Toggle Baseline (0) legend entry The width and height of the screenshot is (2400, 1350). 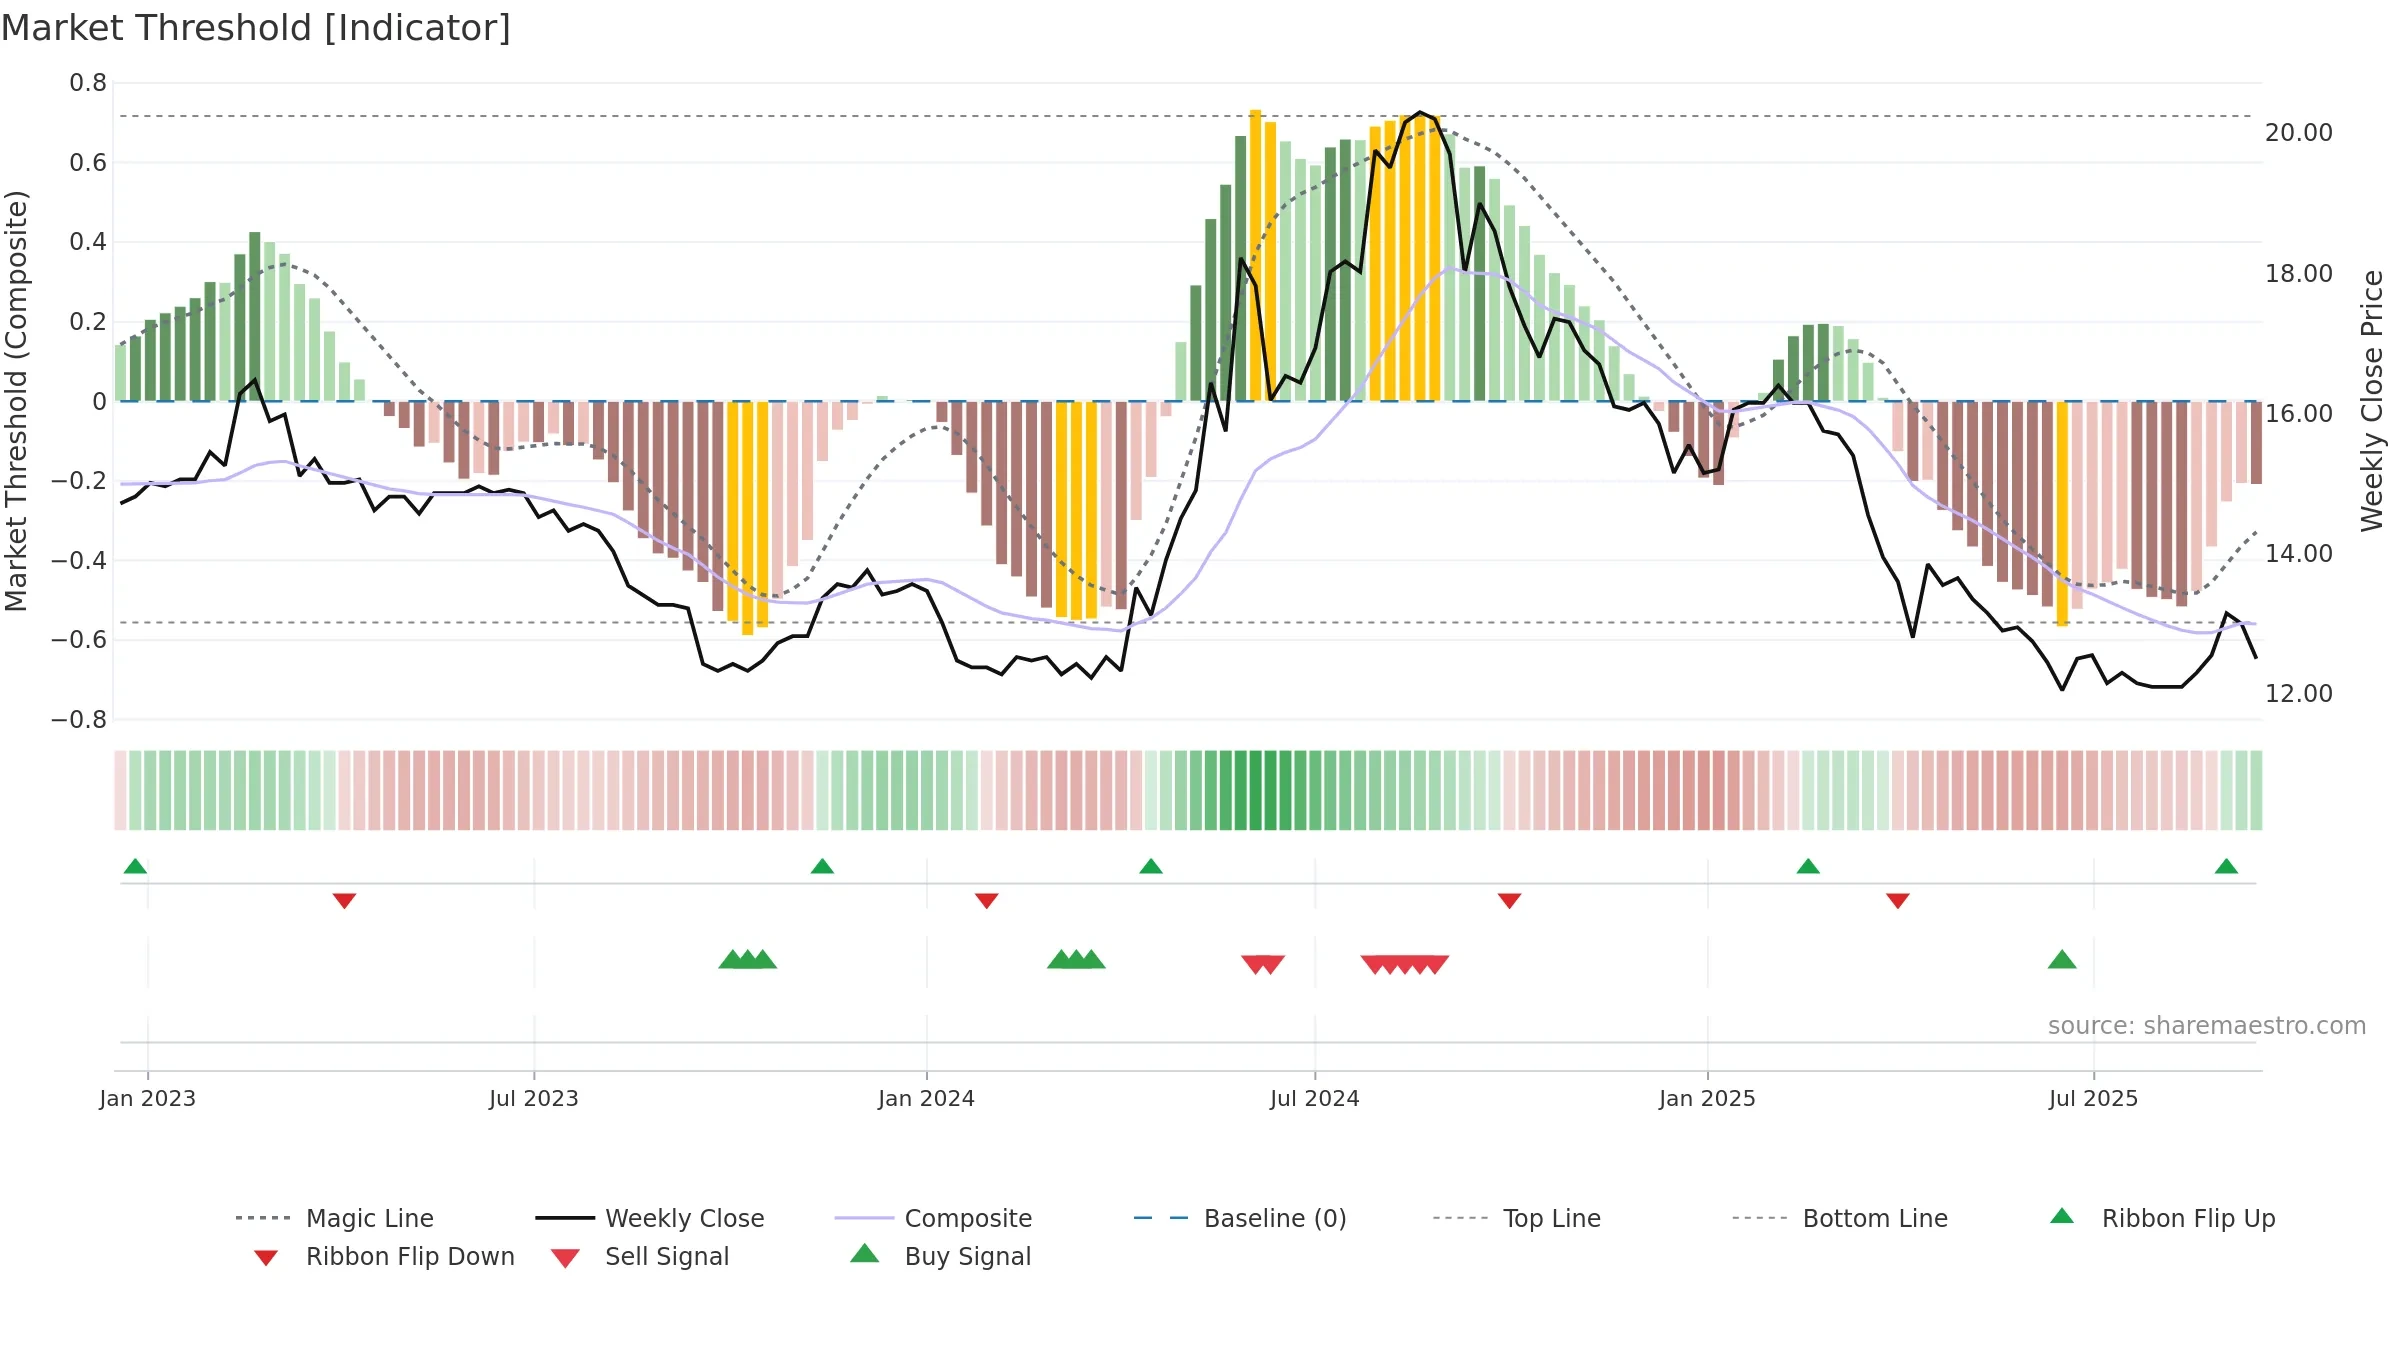click(1240, 1218)
